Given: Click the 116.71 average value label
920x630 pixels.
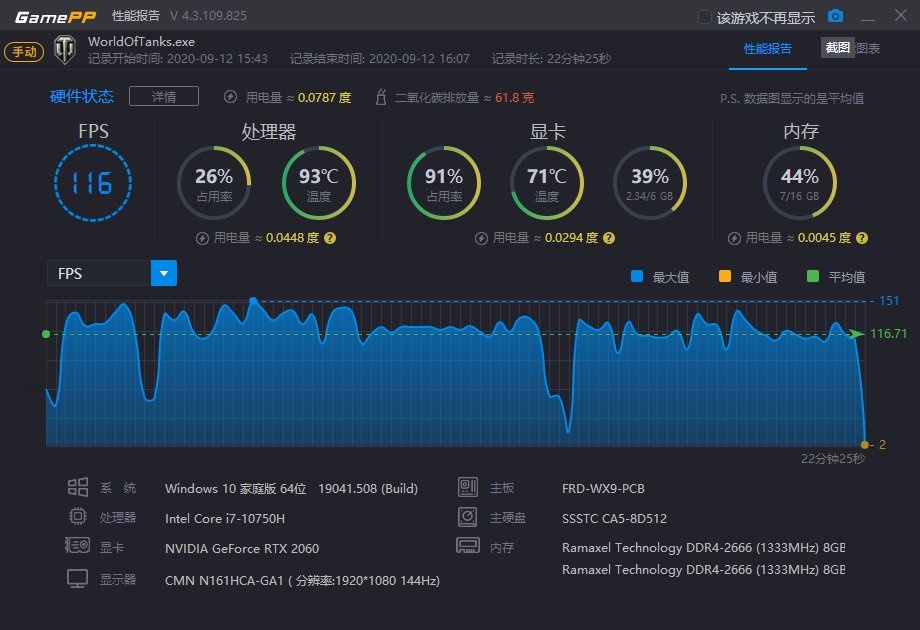Looking at the screenshot, I should (888, 334).
